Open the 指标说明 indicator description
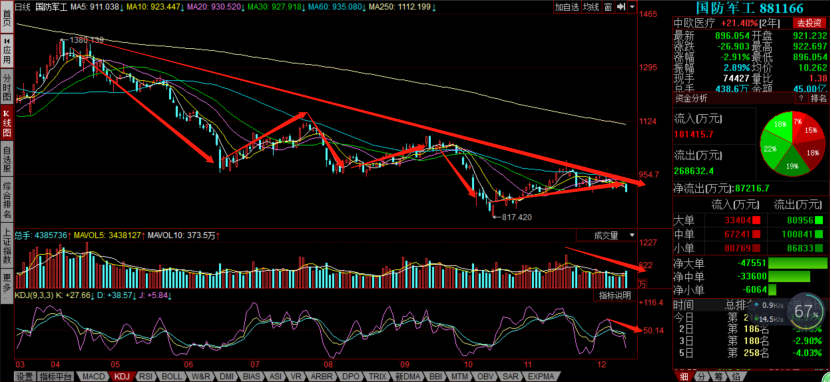831x382 pixels. (x=615, y=296)
